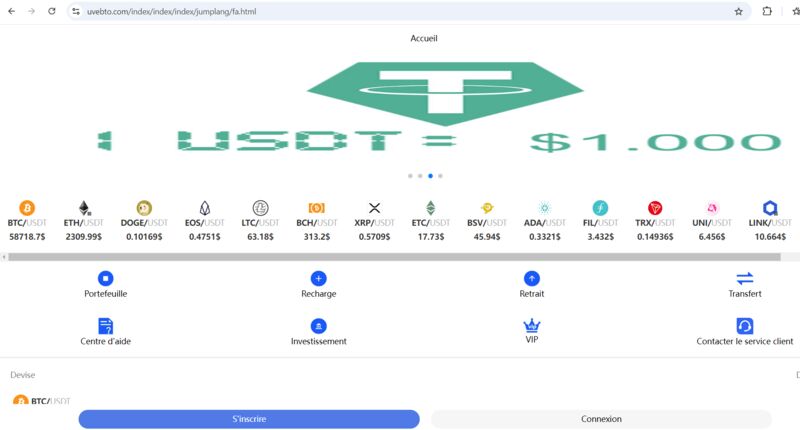Click the Centre d'aide label
This screenshot has height=430, width=800.
(x=106, y=341)
